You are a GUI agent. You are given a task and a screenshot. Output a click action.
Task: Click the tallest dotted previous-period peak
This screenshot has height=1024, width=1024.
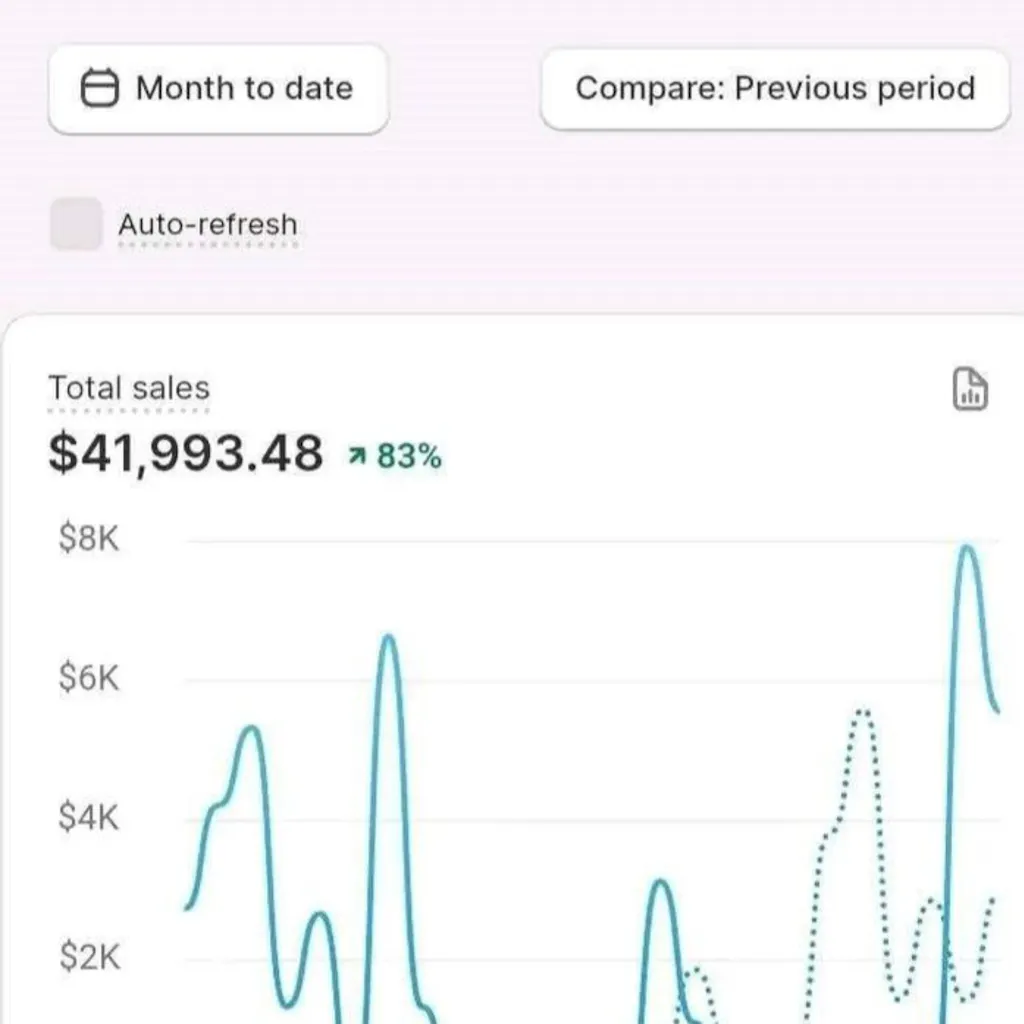[863, 712]
